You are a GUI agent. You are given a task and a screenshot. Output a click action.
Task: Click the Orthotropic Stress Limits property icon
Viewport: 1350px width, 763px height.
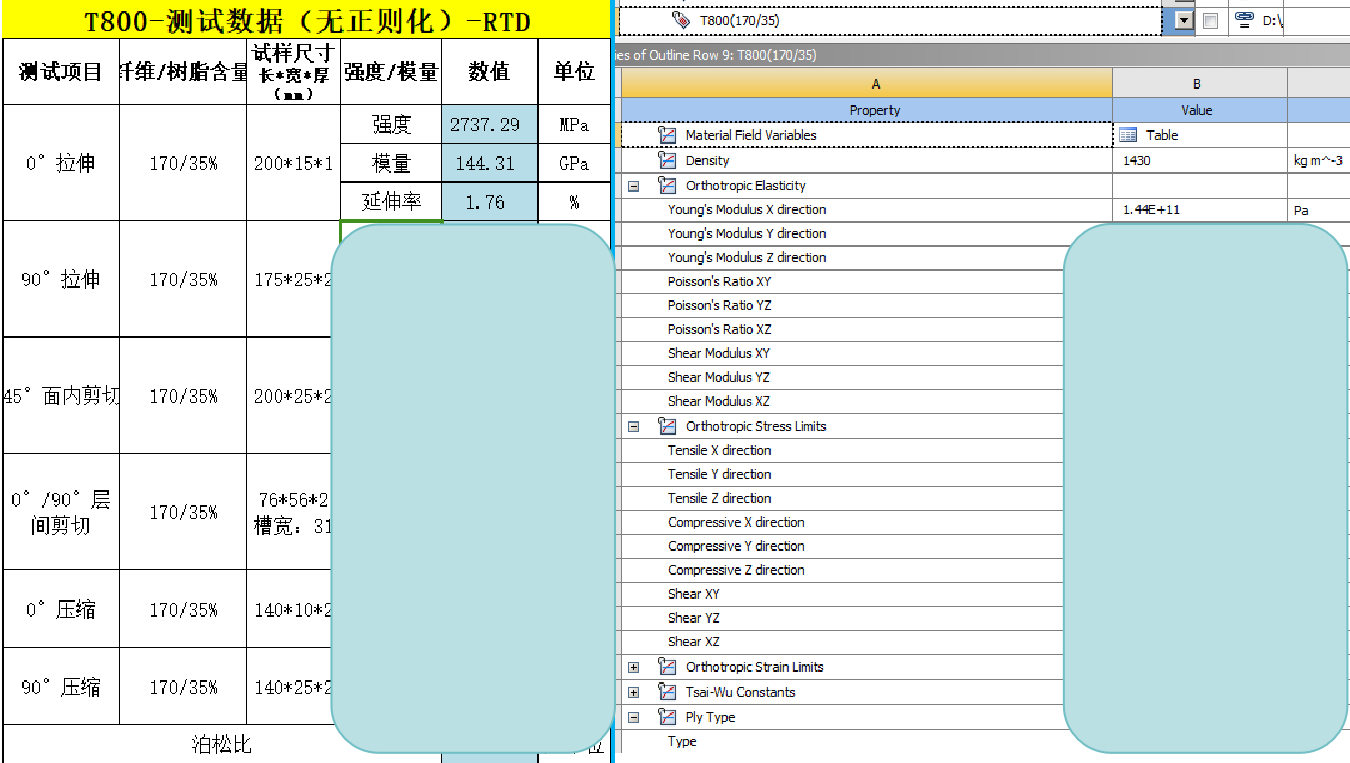click(667, 426)
